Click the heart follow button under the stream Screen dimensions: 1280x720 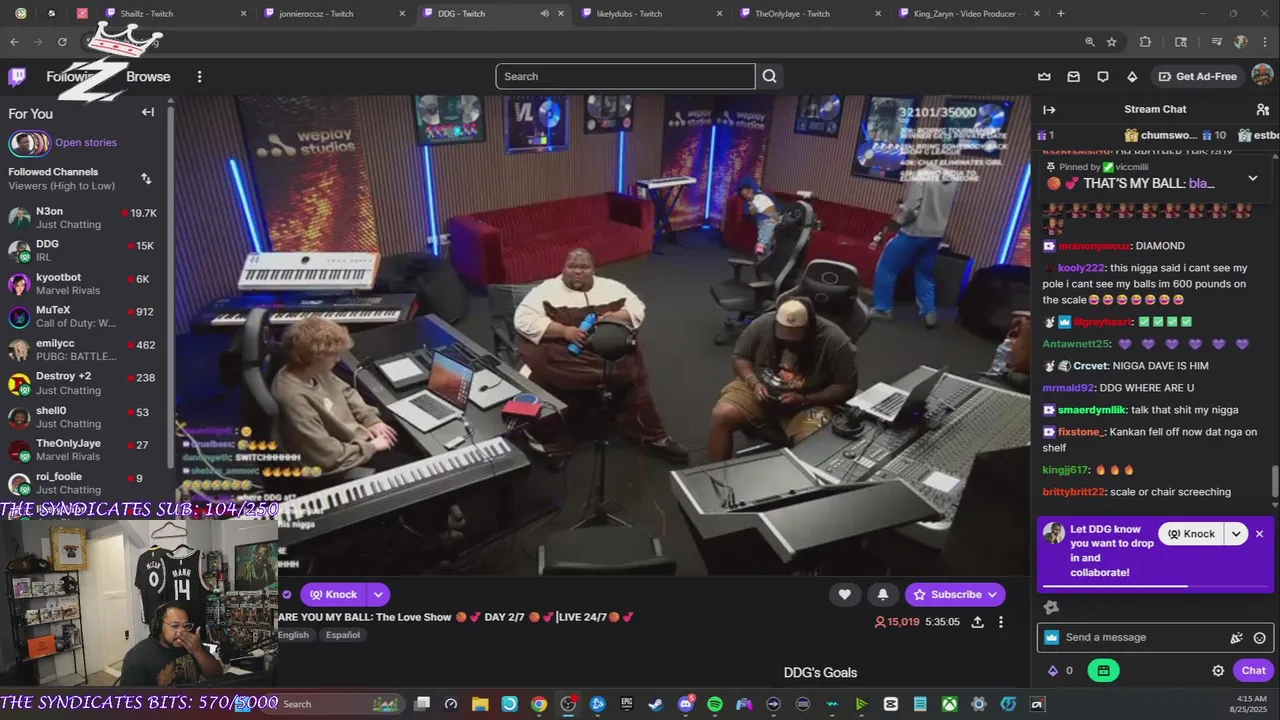(844, 594)
